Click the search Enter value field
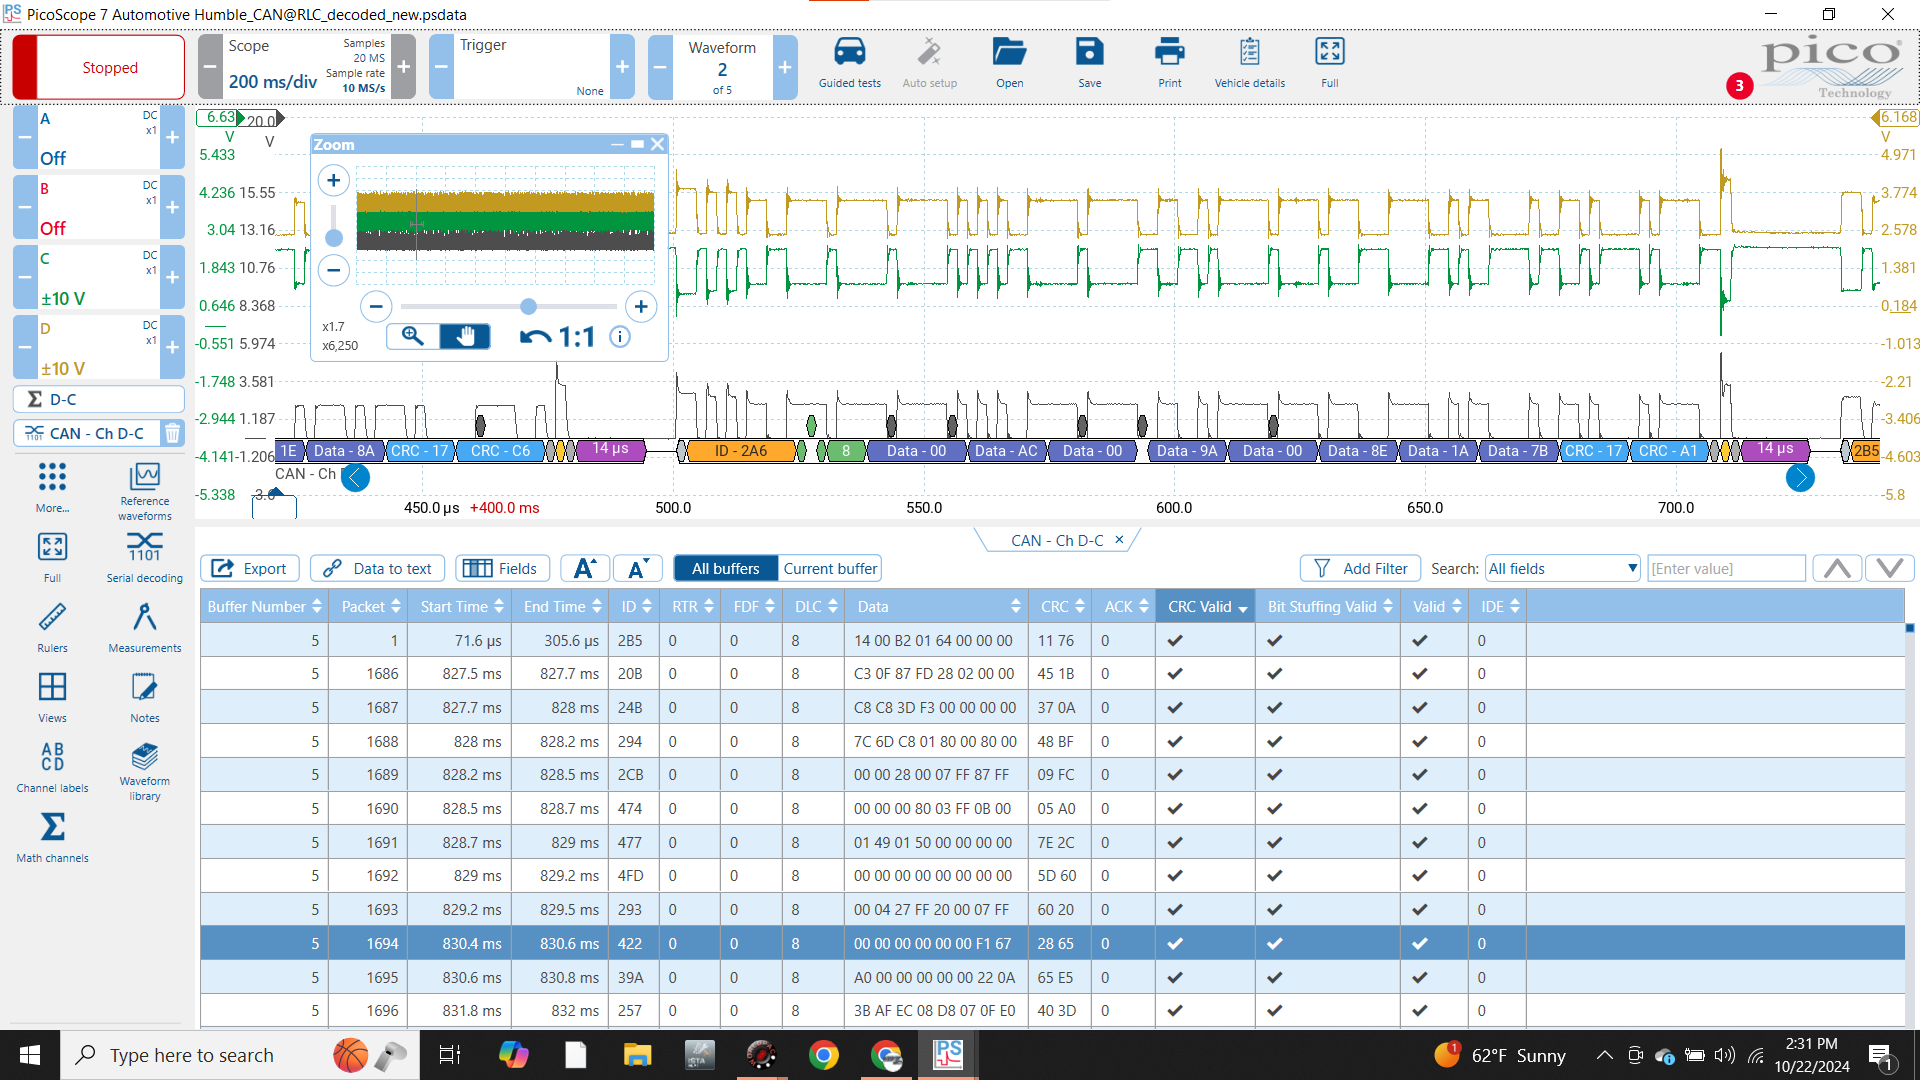Viewport: 1920px width, 1080px height. (1725, 568)
